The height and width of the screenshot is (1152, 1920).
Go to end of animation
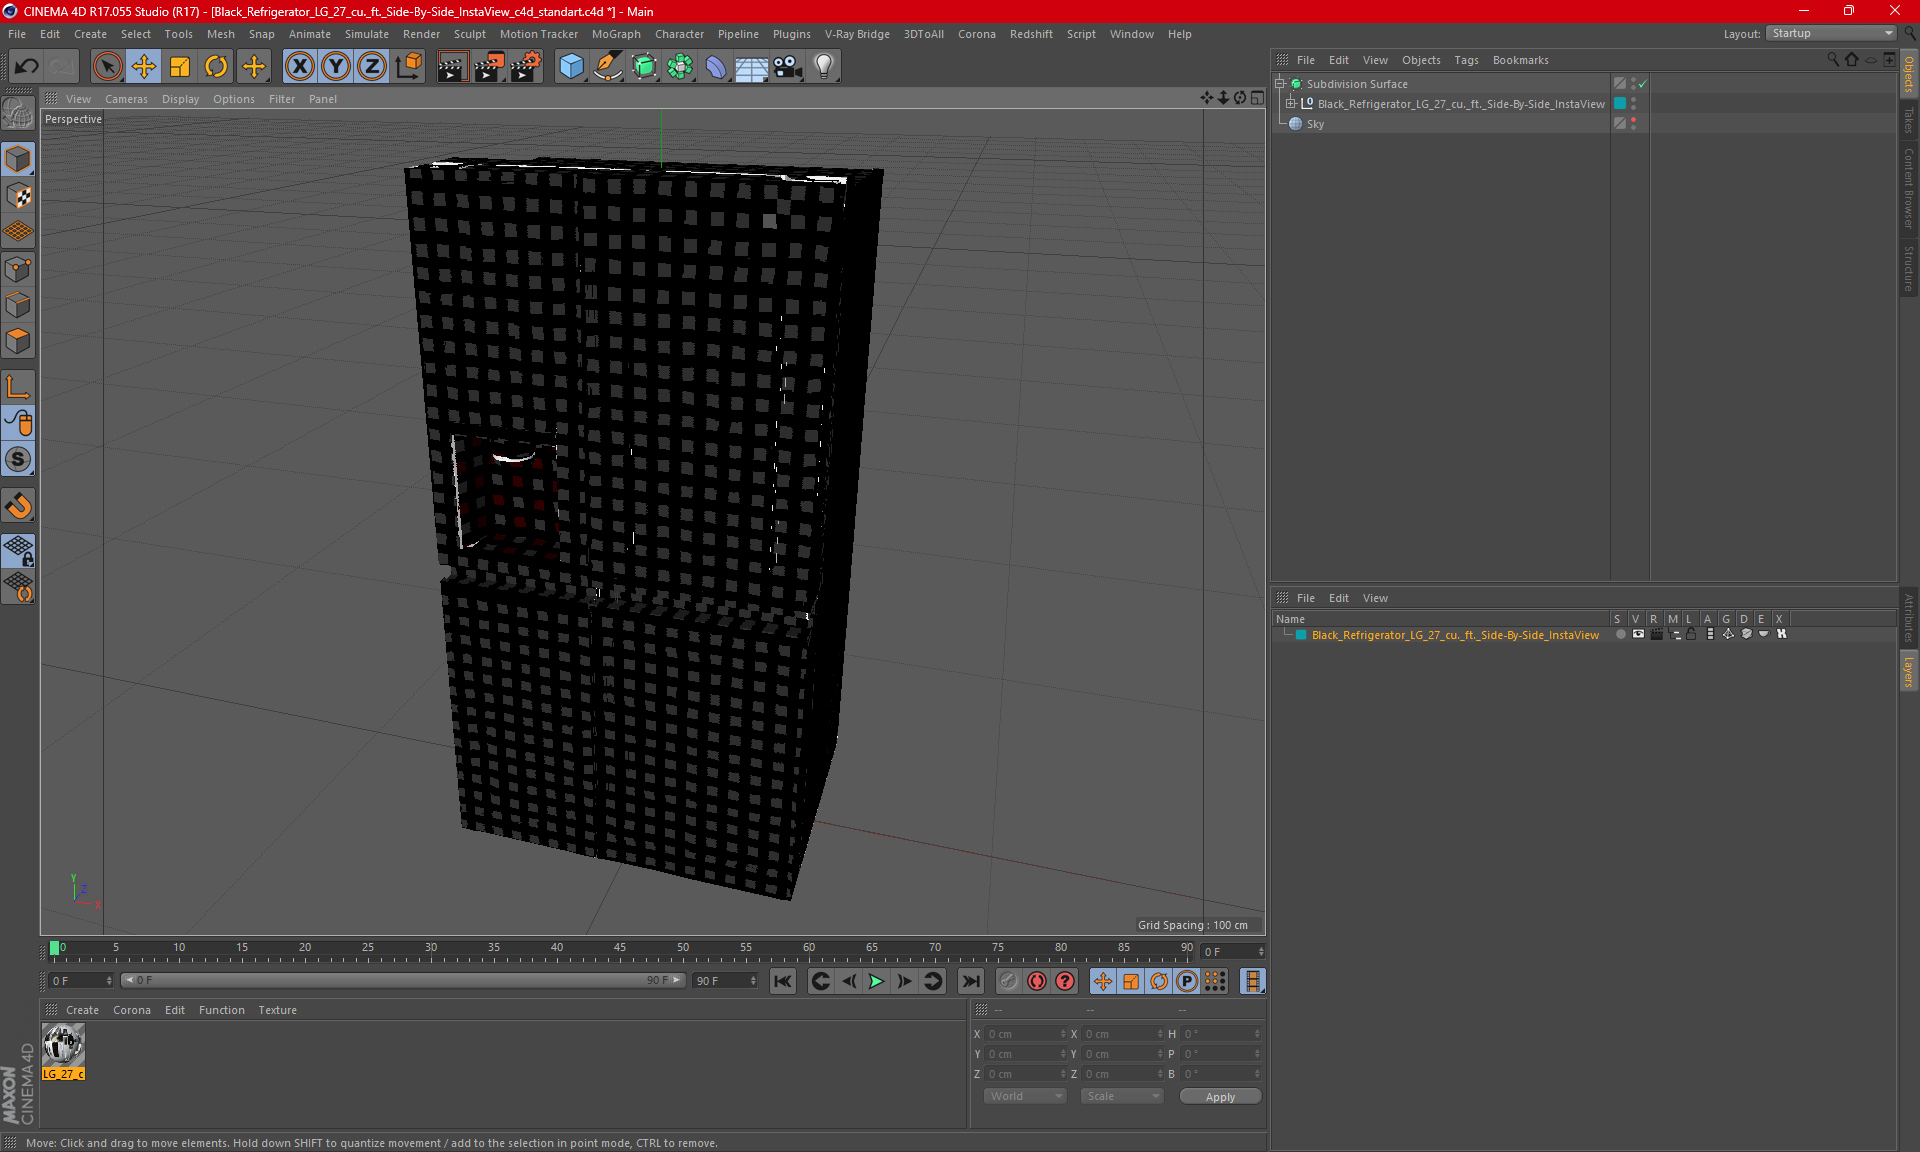970,981
